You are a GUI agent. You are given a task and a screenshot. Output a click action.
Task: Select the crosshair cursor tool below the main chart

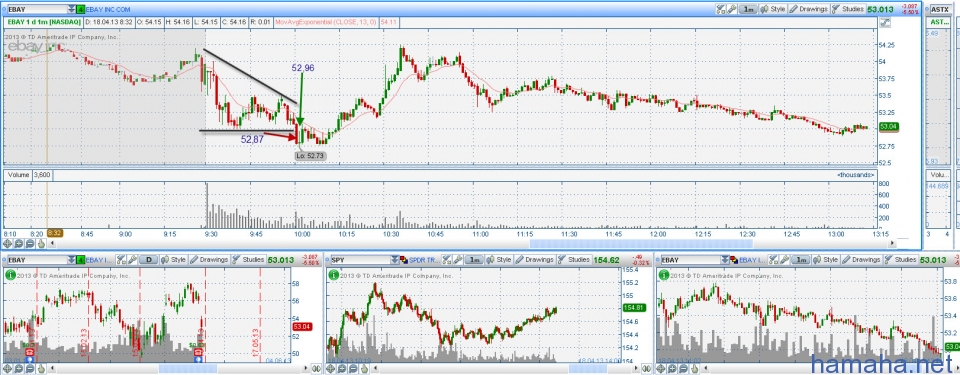pyautogui.click(x=7, y=243)
